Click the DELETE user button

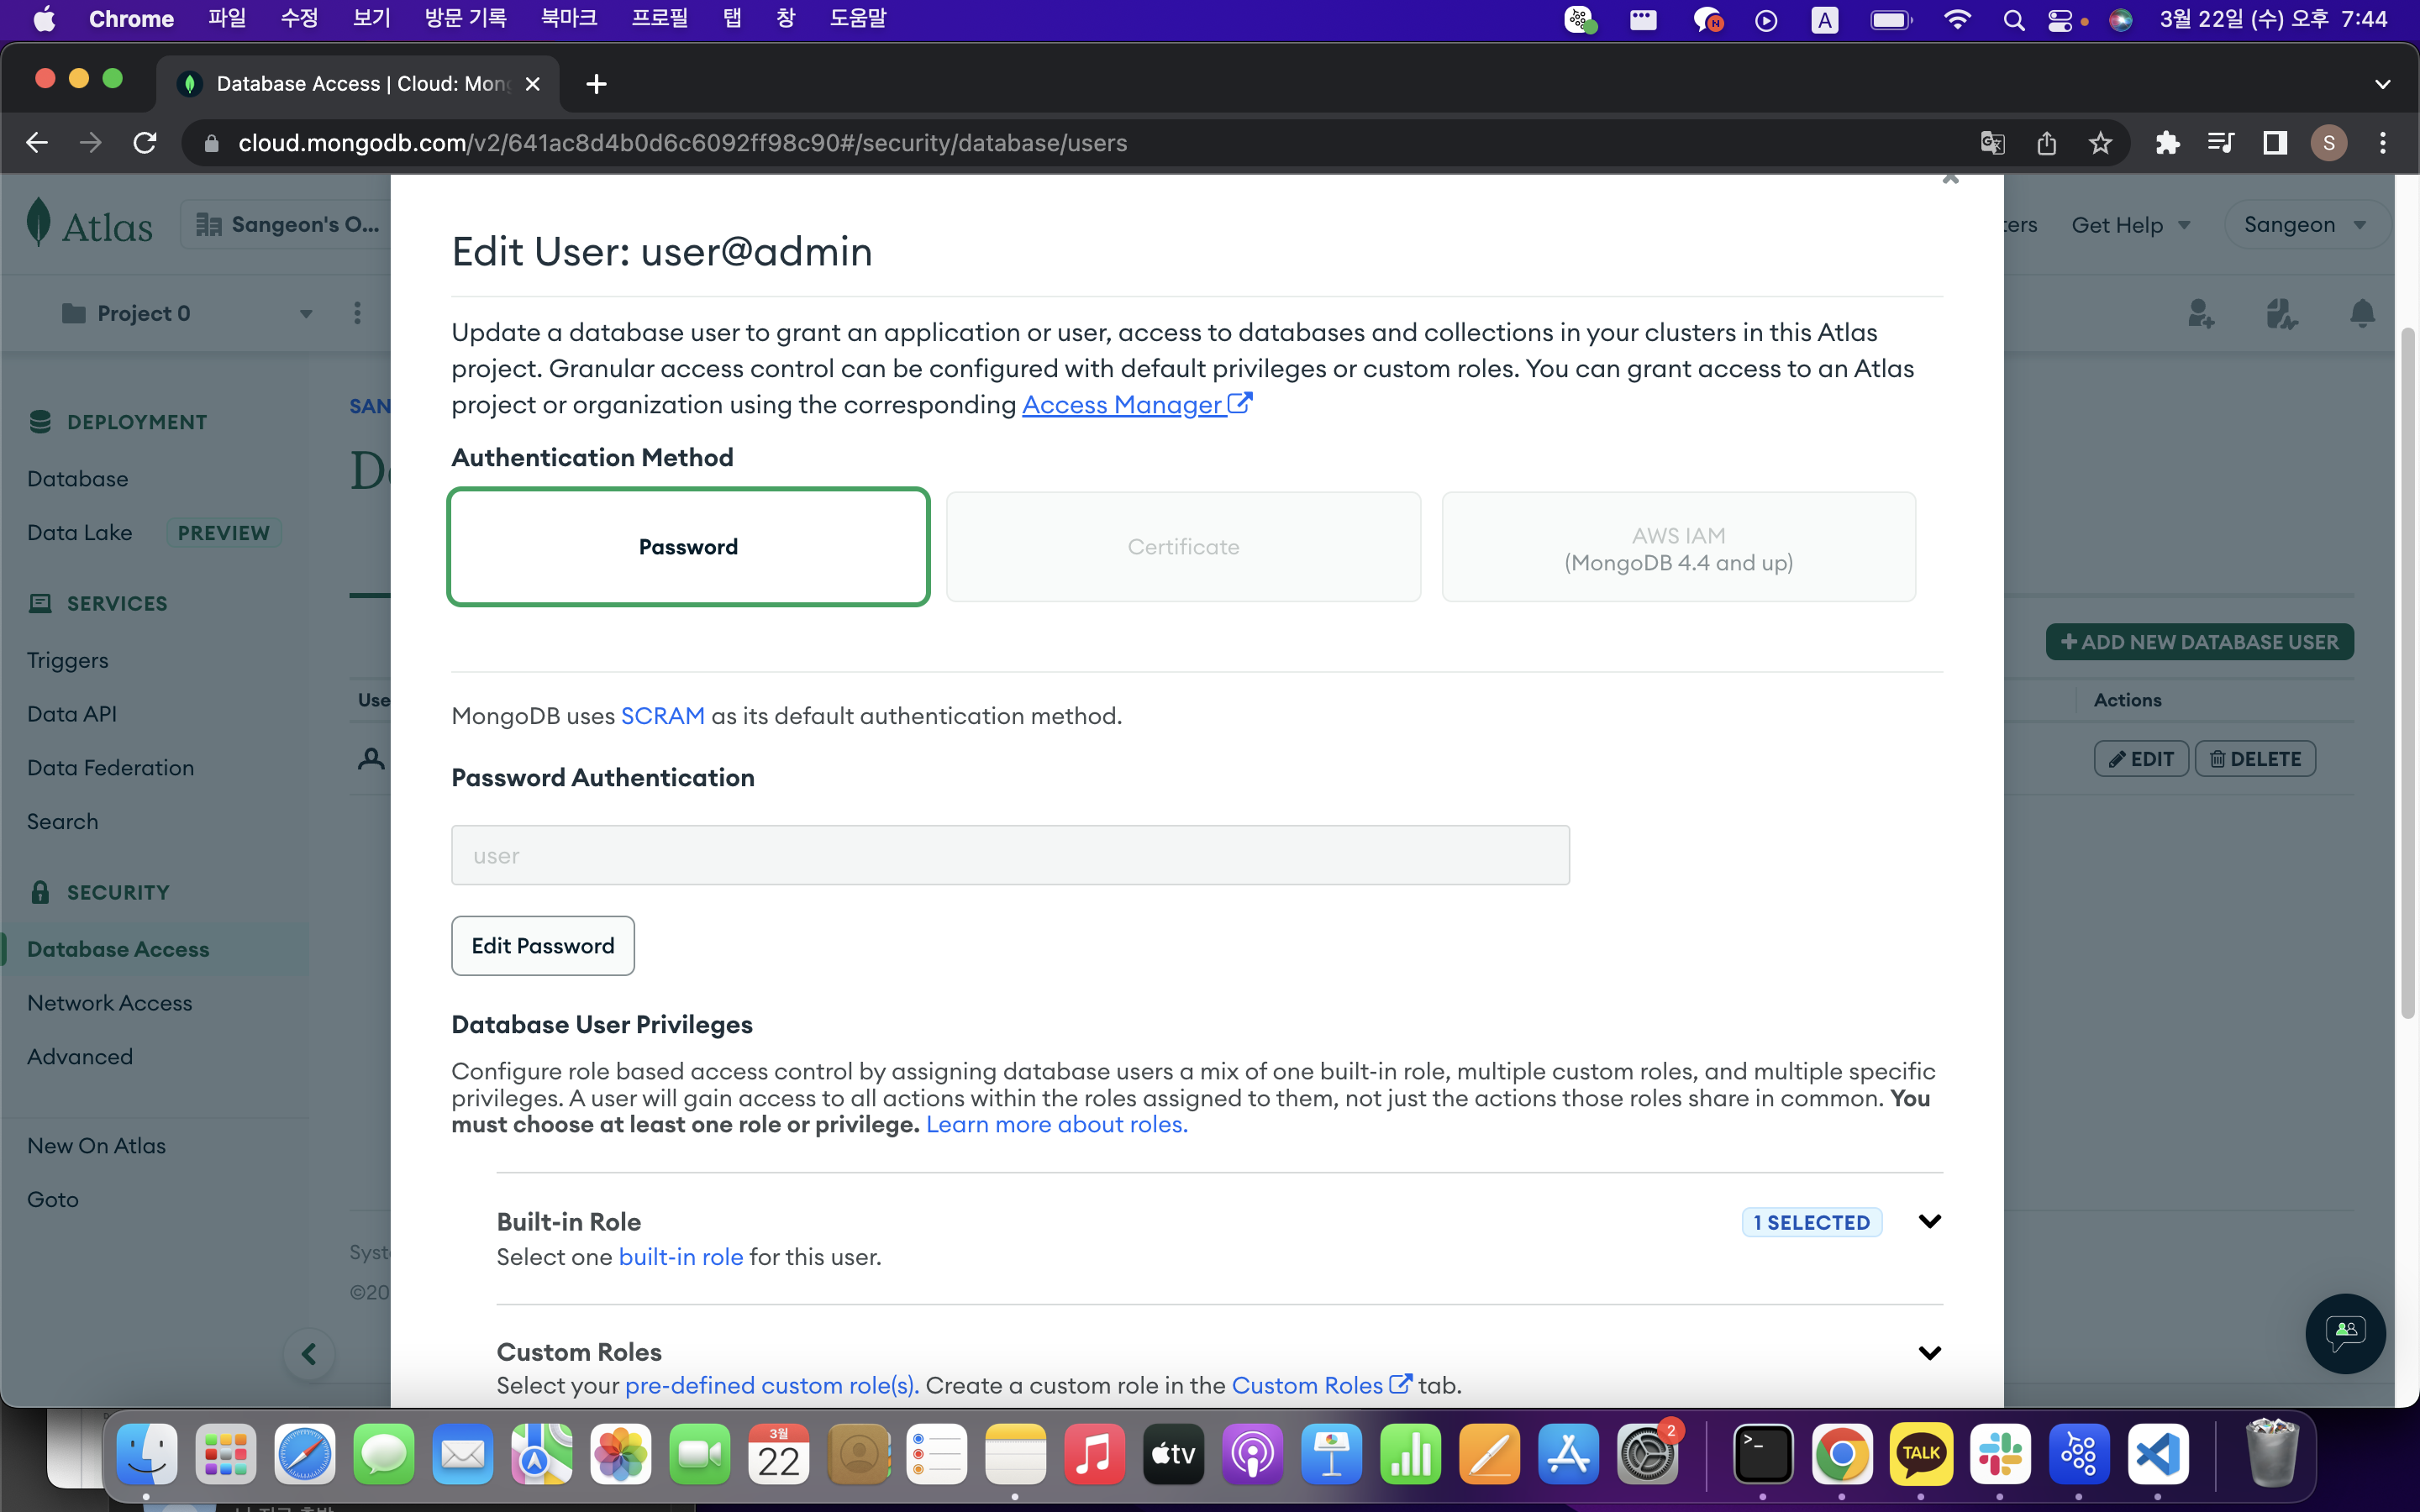click(x=2255, y=759)
